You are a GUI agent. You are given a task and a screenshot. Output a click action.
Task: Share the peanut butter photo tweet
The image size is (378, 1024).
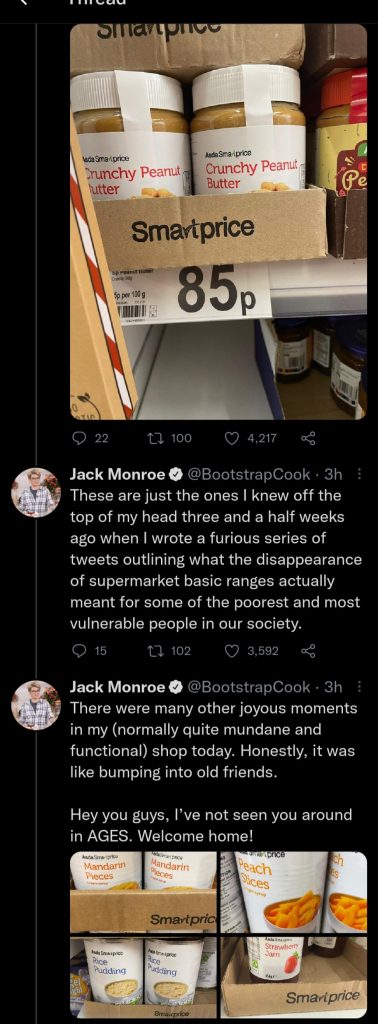tap(308, 438)
